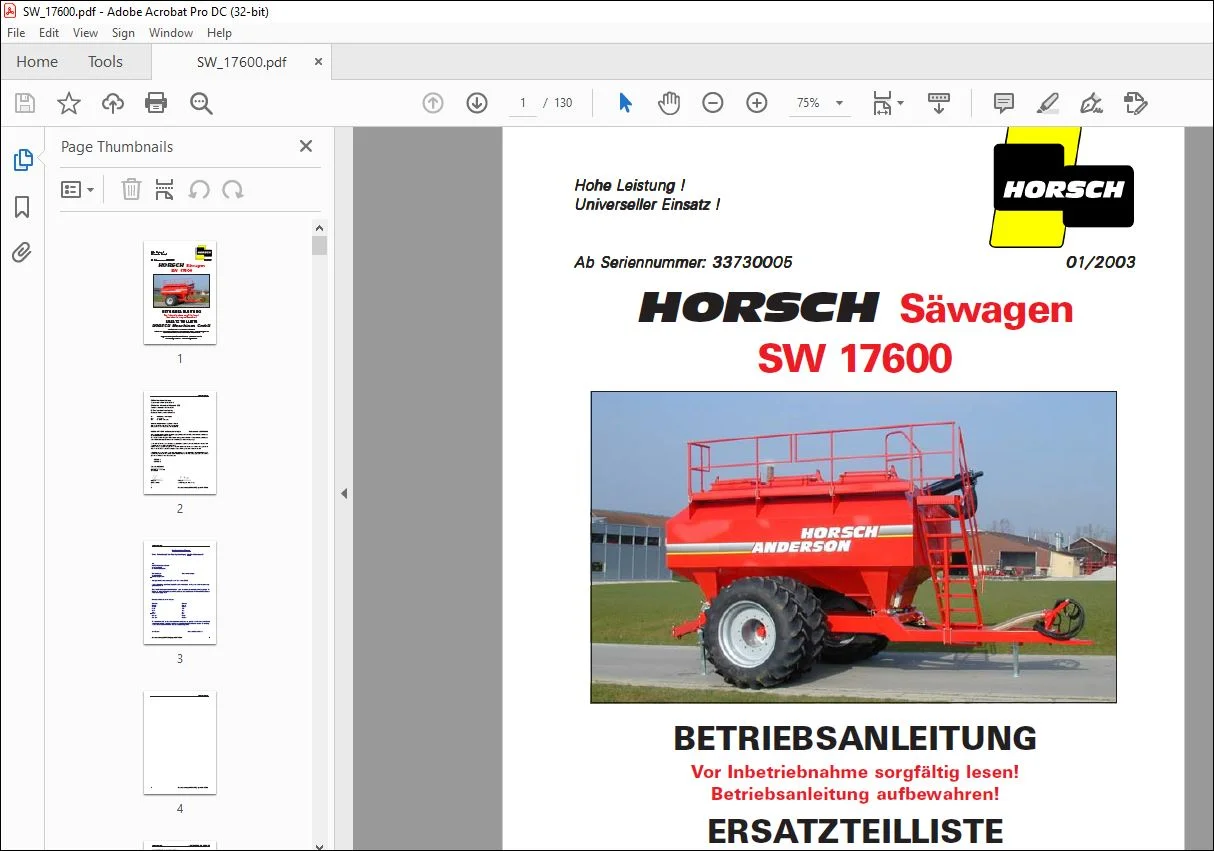Close the Page Thumbnails panel
Image resolution: width=1214 pixels, height=851 pixels.
[x=306, y=146]
